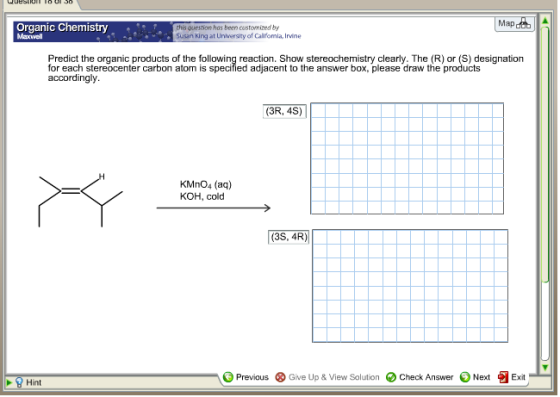Click the green vertical scrollbar thumb

coord(545,155)
